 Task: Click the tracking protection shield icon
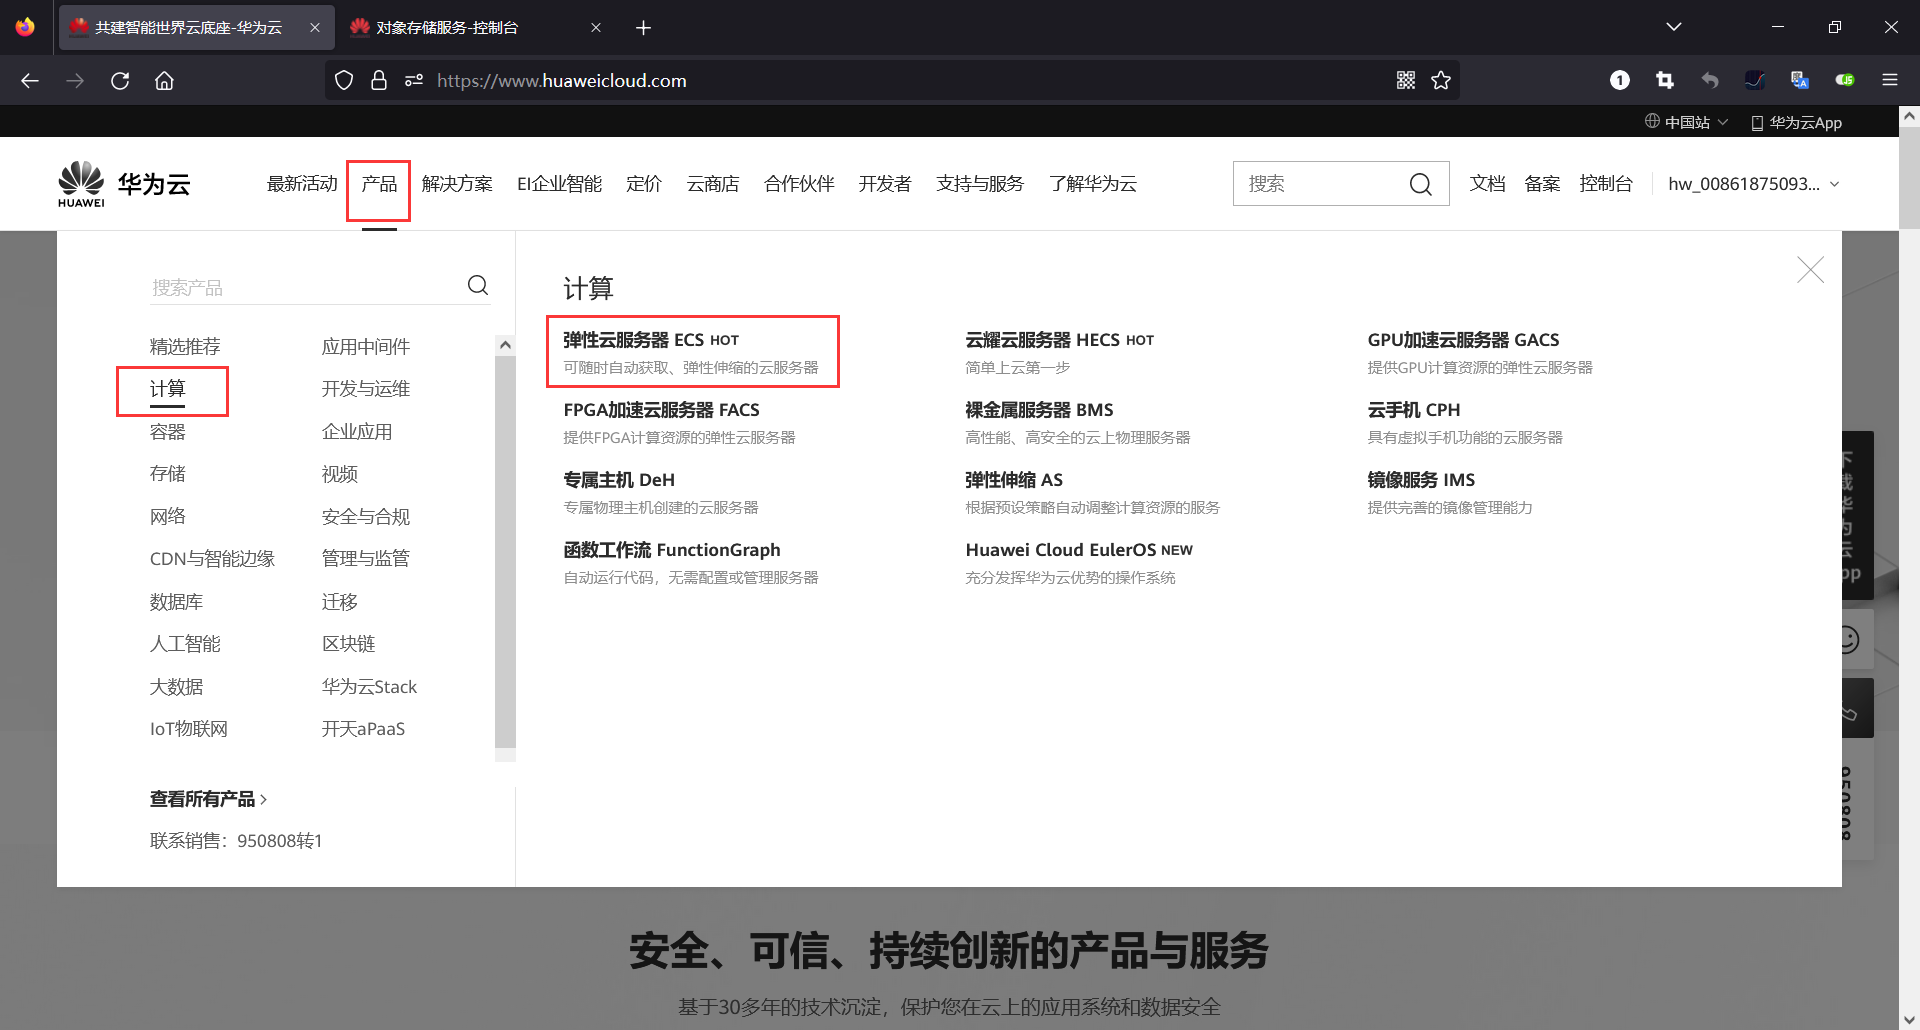tap(343, 80)
